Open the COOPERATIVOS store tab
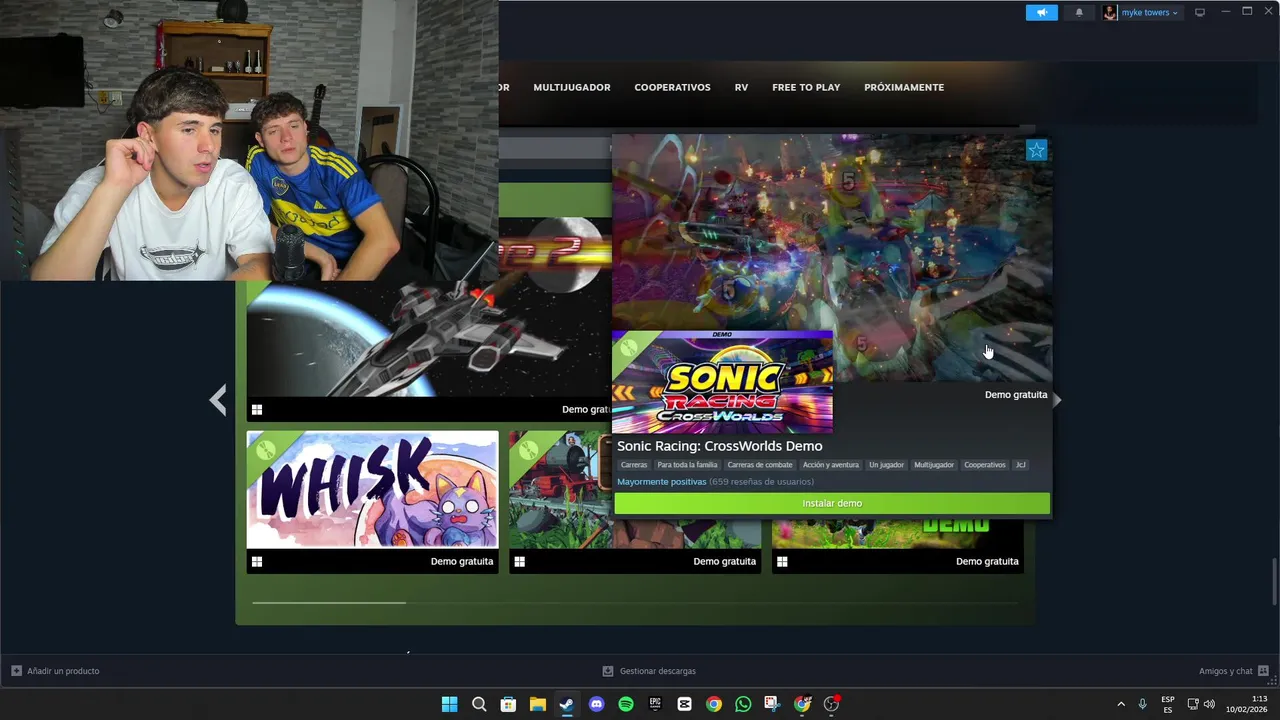Viewport: 1280px width, 720px height. pyautogui.click(x=672, y=88)
